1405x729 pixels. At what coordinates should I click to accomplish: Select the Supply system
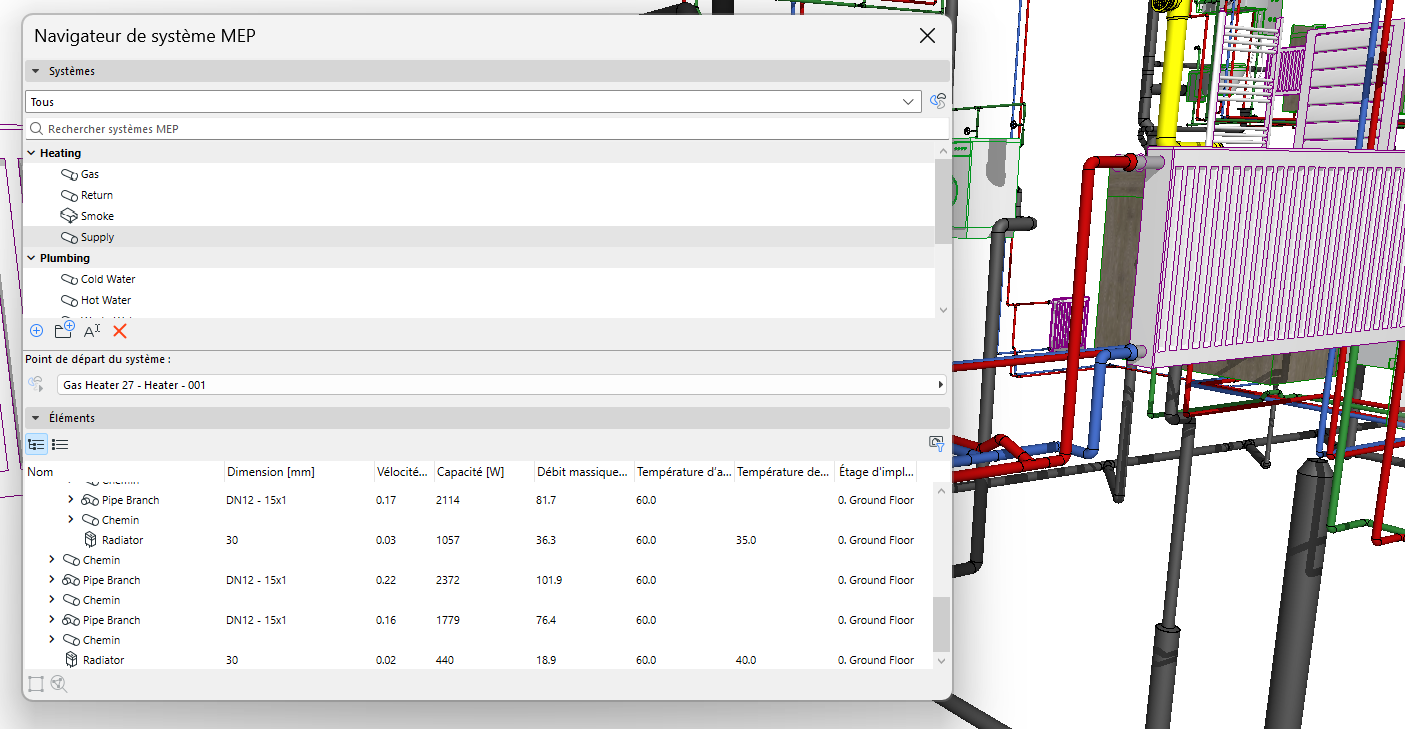[x=98, y=237]
